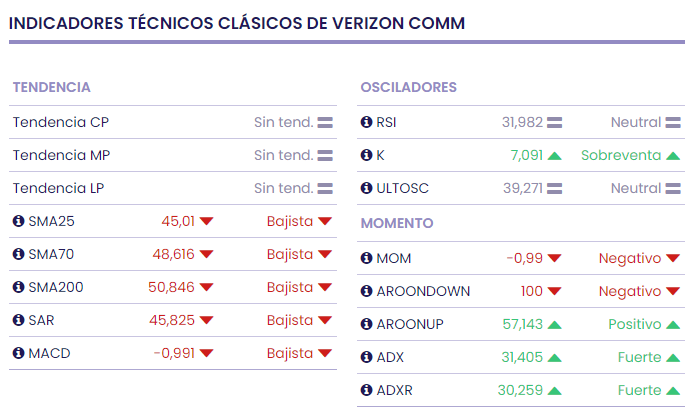The width and height of the screenshot is (694, 416).
Task: Click the info icon next to SAR
Action: [x=18, y=320]
